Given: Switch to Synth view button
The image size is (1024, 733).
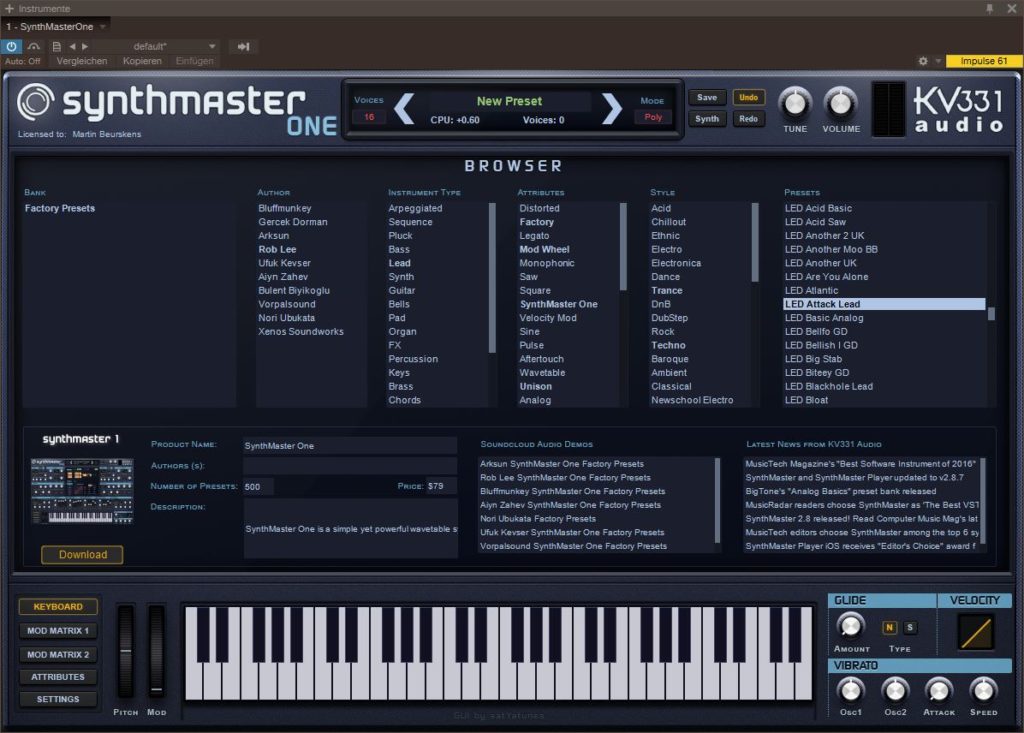Looking at the screenshot, I should coord(707,119).
